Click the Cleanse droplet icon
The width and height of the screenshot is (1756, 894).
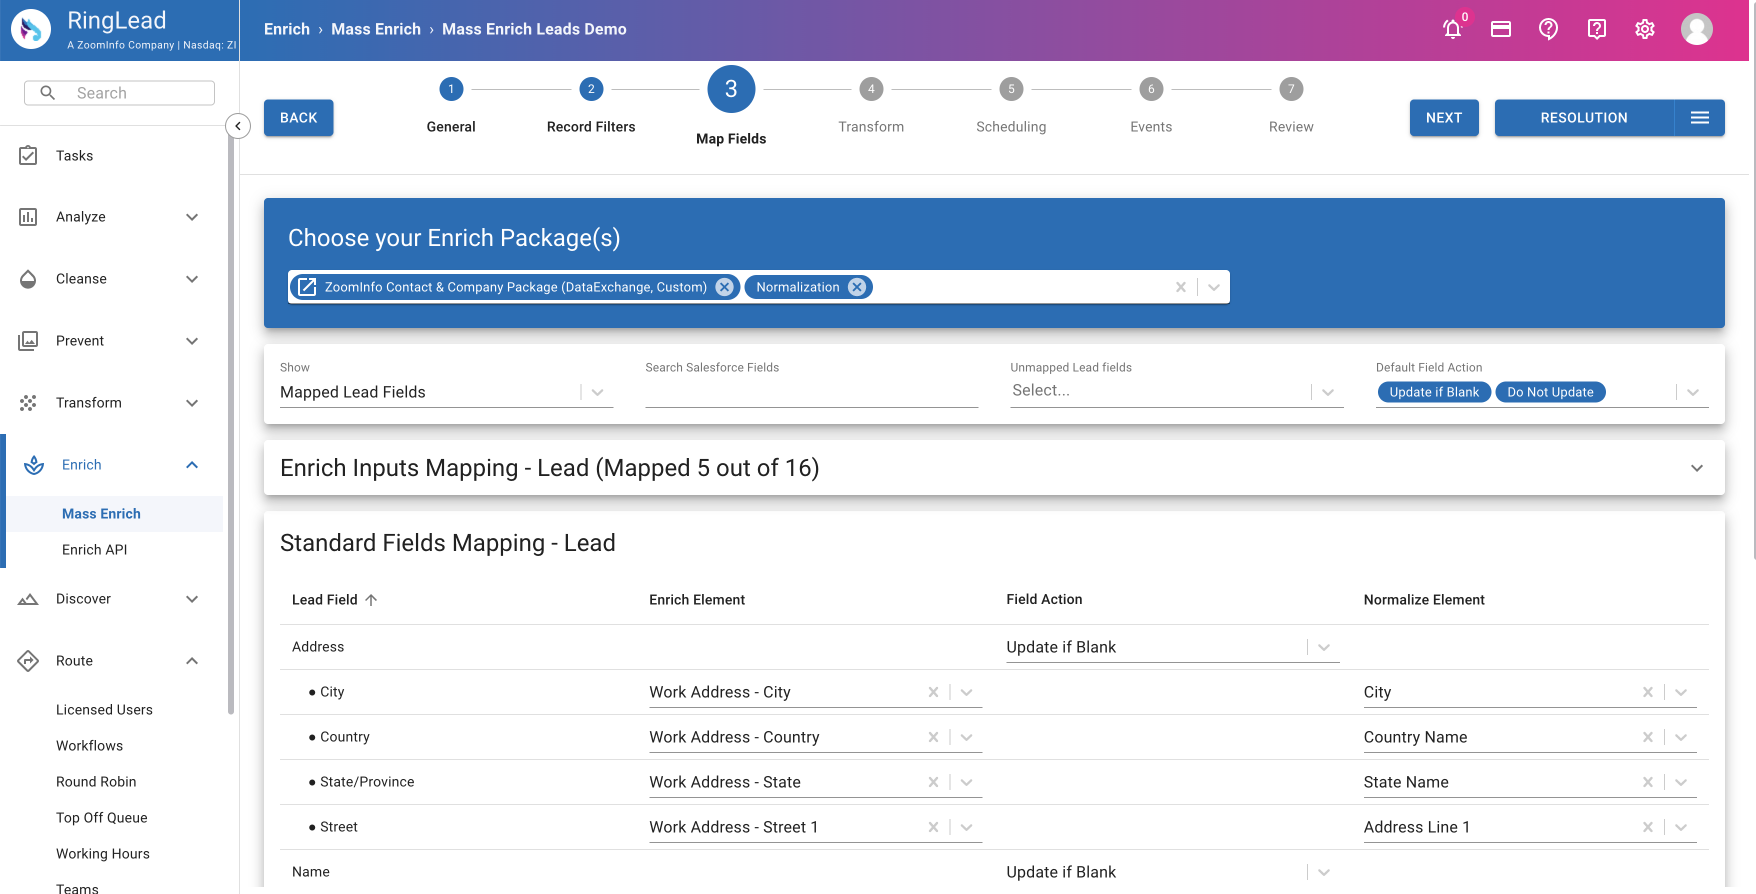click(x=28, y=279)
